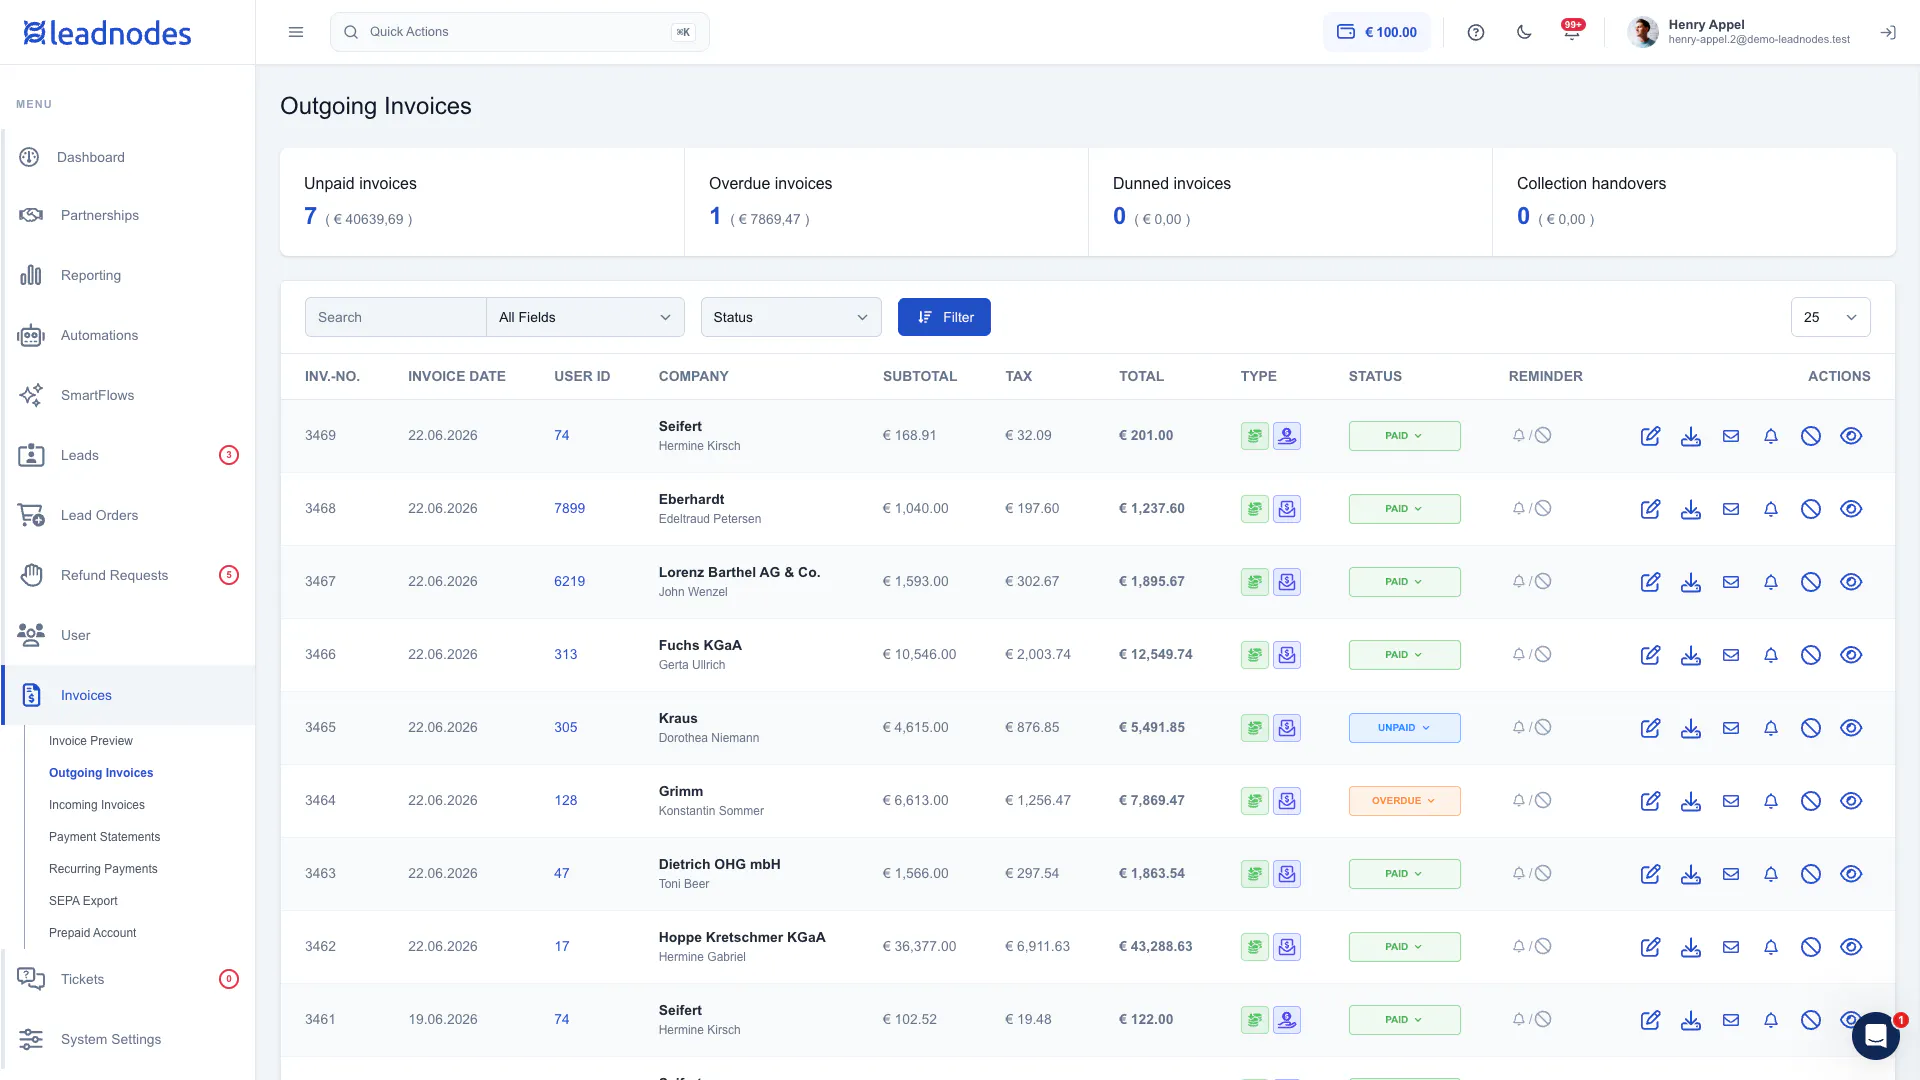
Task: Open PAID status dropdown for invoice 3468
Action: (1404, 509)
